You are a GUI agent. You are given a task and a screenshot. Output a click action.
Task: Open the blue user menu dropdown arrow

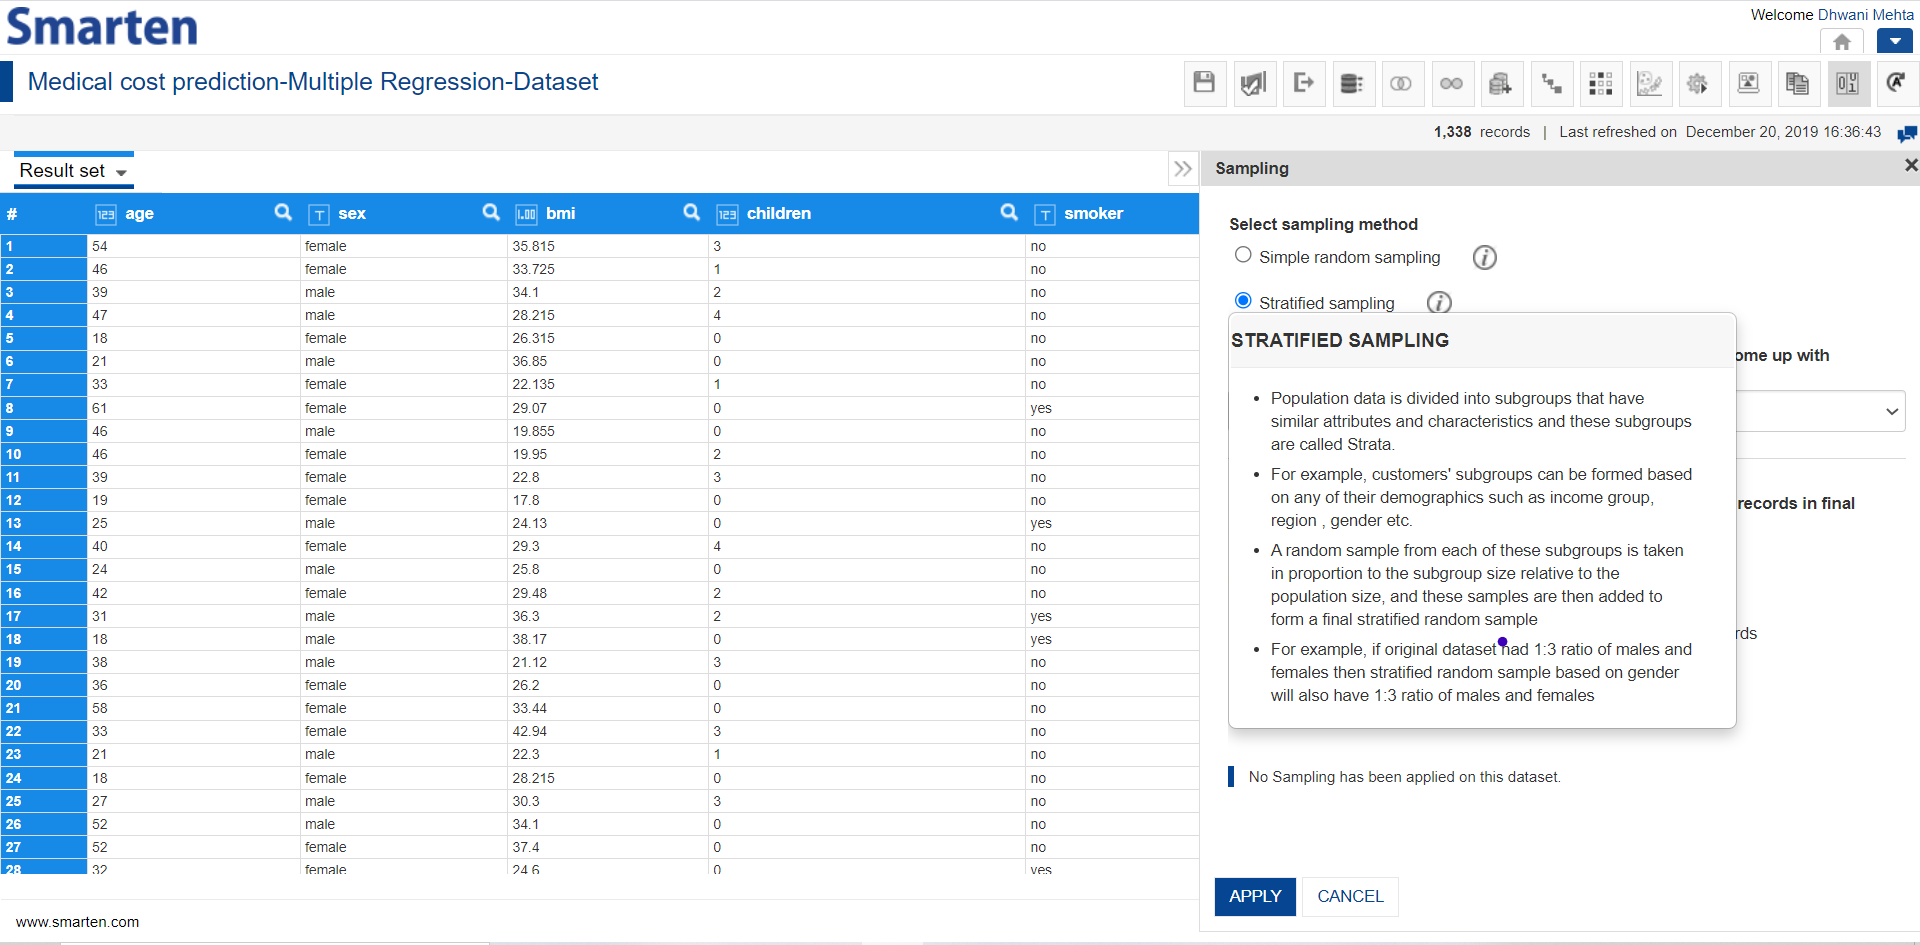click(1895, 42)
